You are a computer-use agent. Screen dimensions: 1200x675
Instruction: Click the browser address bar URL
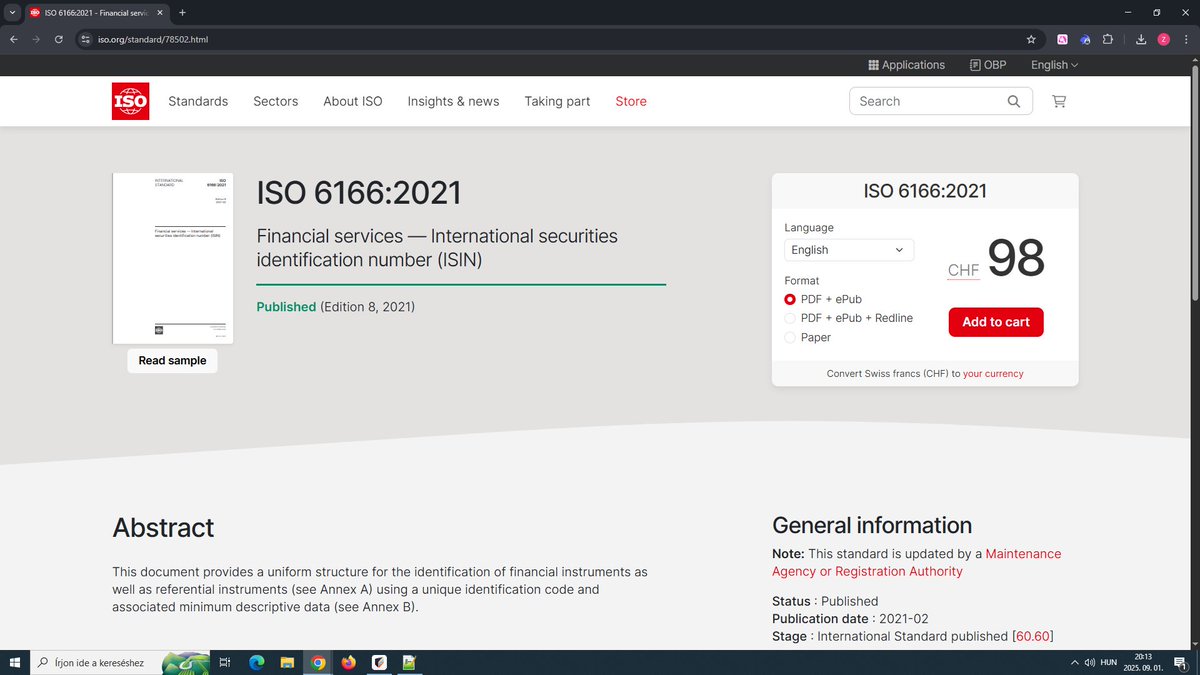tap(153, 39)
